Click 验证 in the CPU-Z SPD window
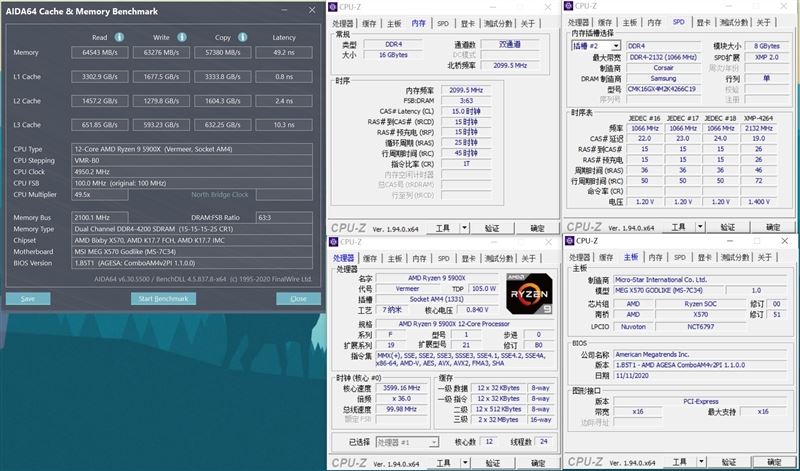This screenshot has height=471, width=800. click(728, 227)
